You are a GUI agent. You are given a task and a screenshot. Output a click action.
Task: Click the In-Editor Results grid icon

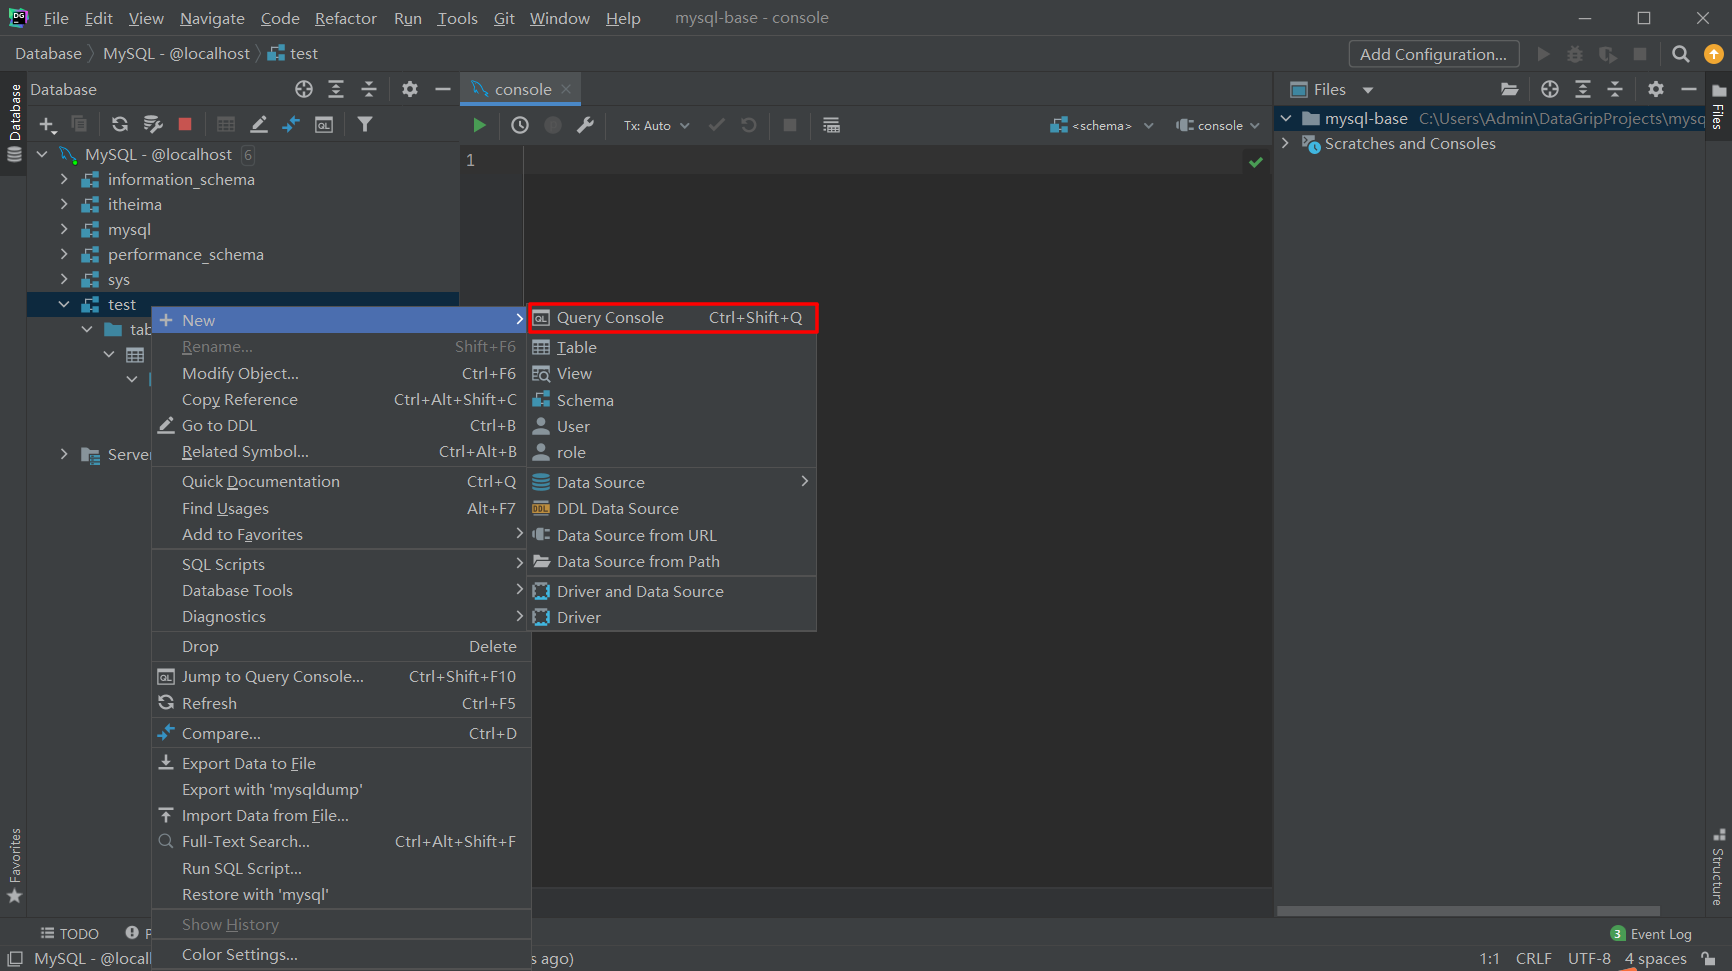point(831,125)
